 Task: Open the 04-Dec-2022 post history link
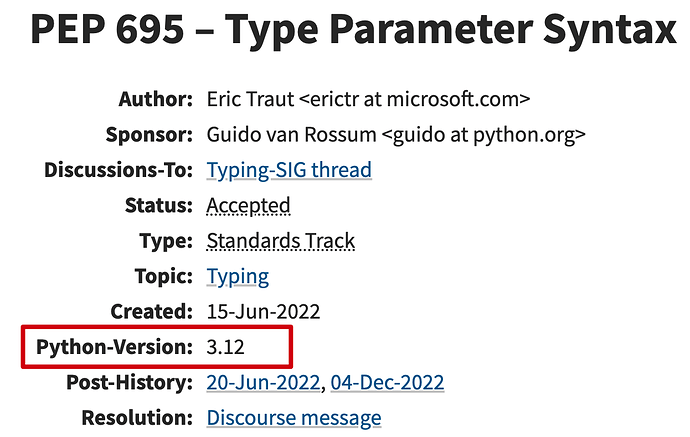pyautogui.click(x=387, y=382)
